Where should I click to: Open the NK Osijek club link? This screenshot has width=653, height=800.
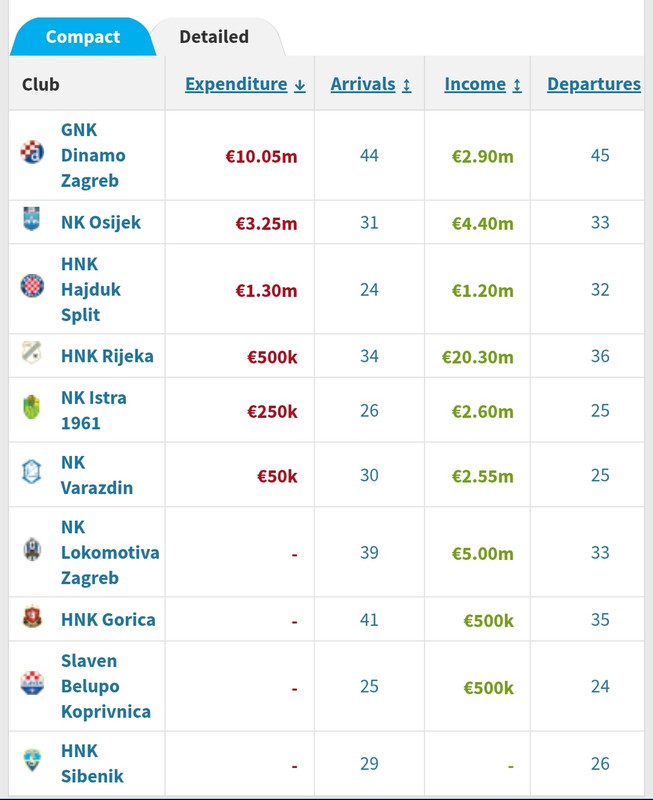101,222
